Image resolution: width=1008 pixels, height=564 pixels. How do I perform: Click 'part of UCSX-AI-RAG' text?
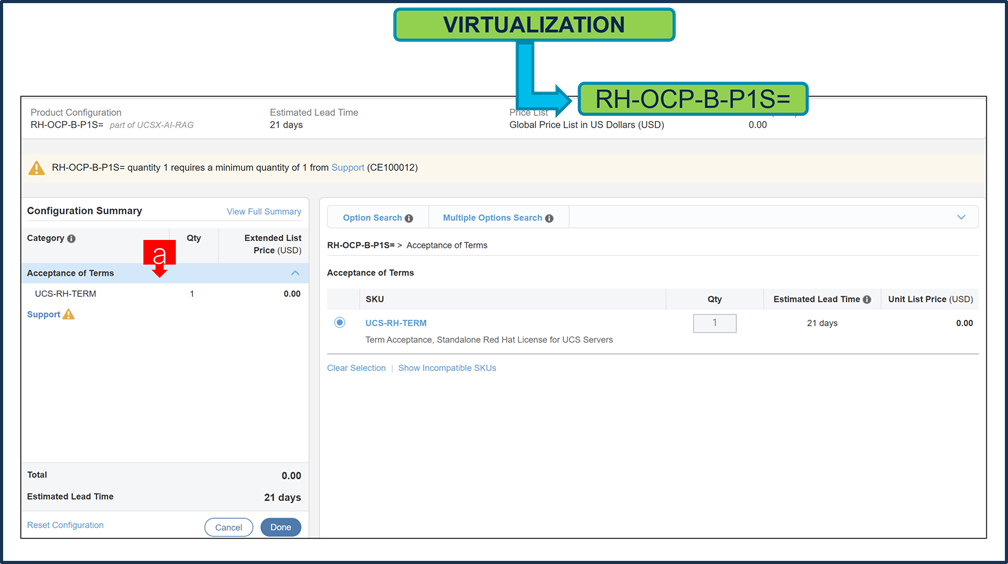tap(151, 125)
